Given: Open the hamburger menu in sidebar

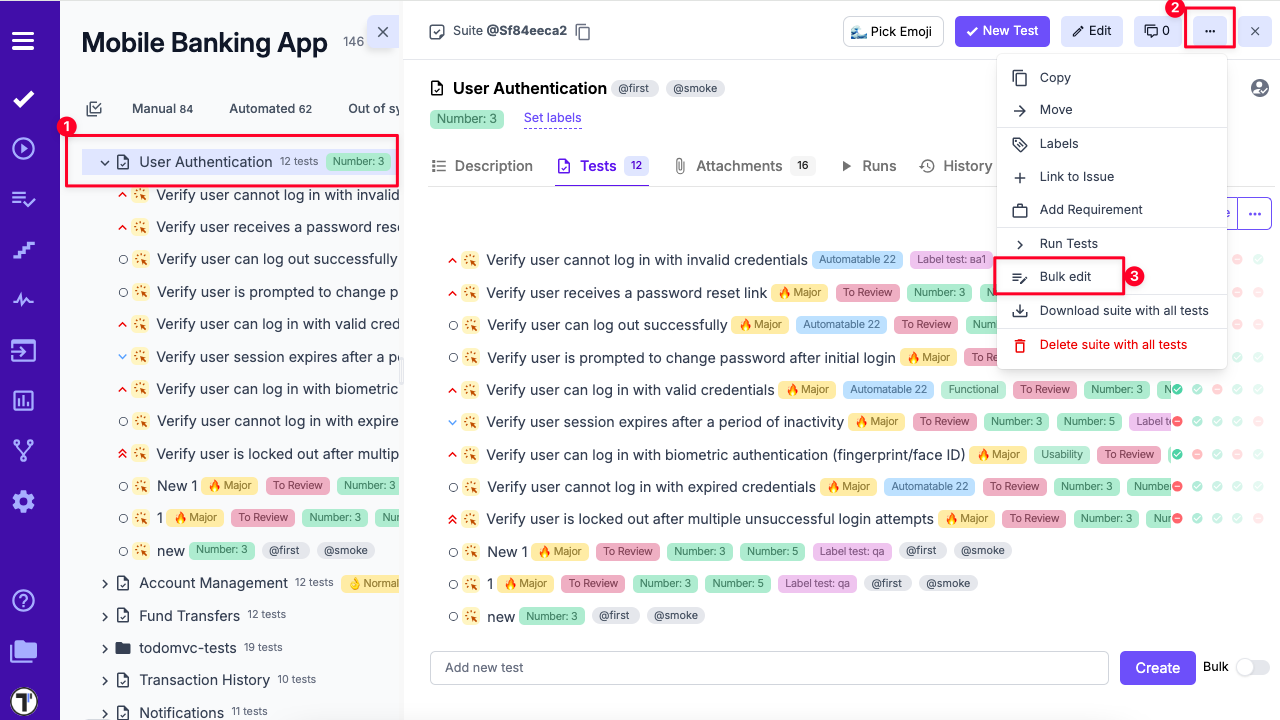Looking at the screenshot, I should pyautogui.click(x=23, y=41).
